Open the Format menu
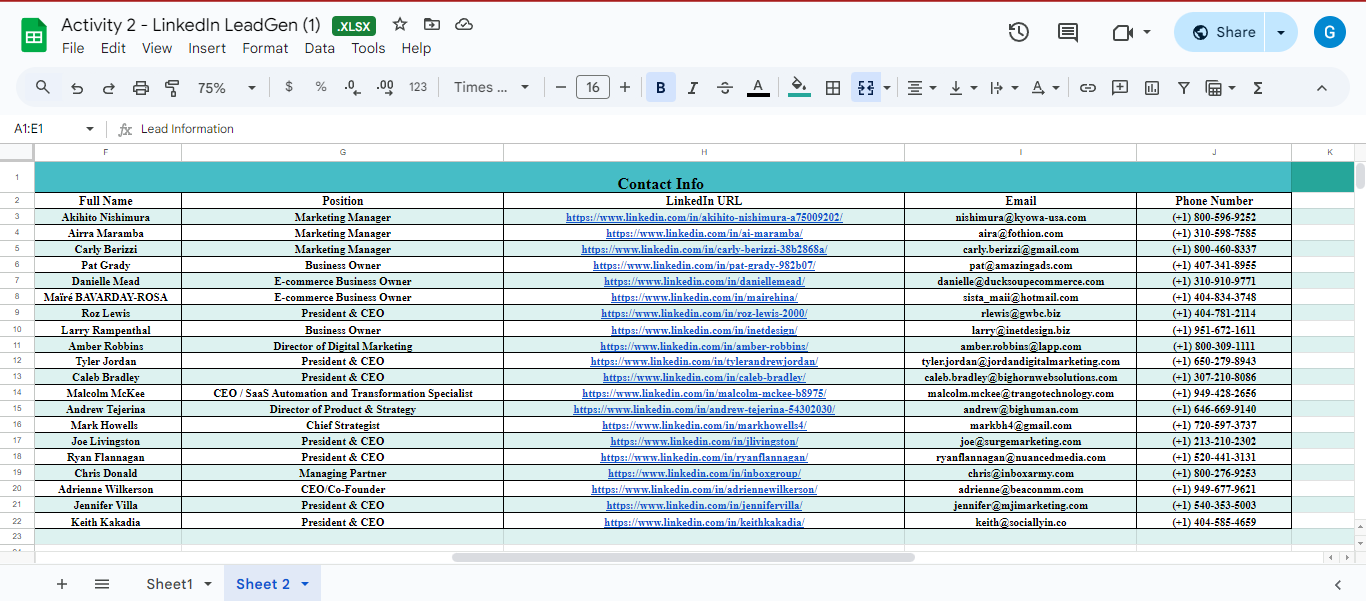 265,48
